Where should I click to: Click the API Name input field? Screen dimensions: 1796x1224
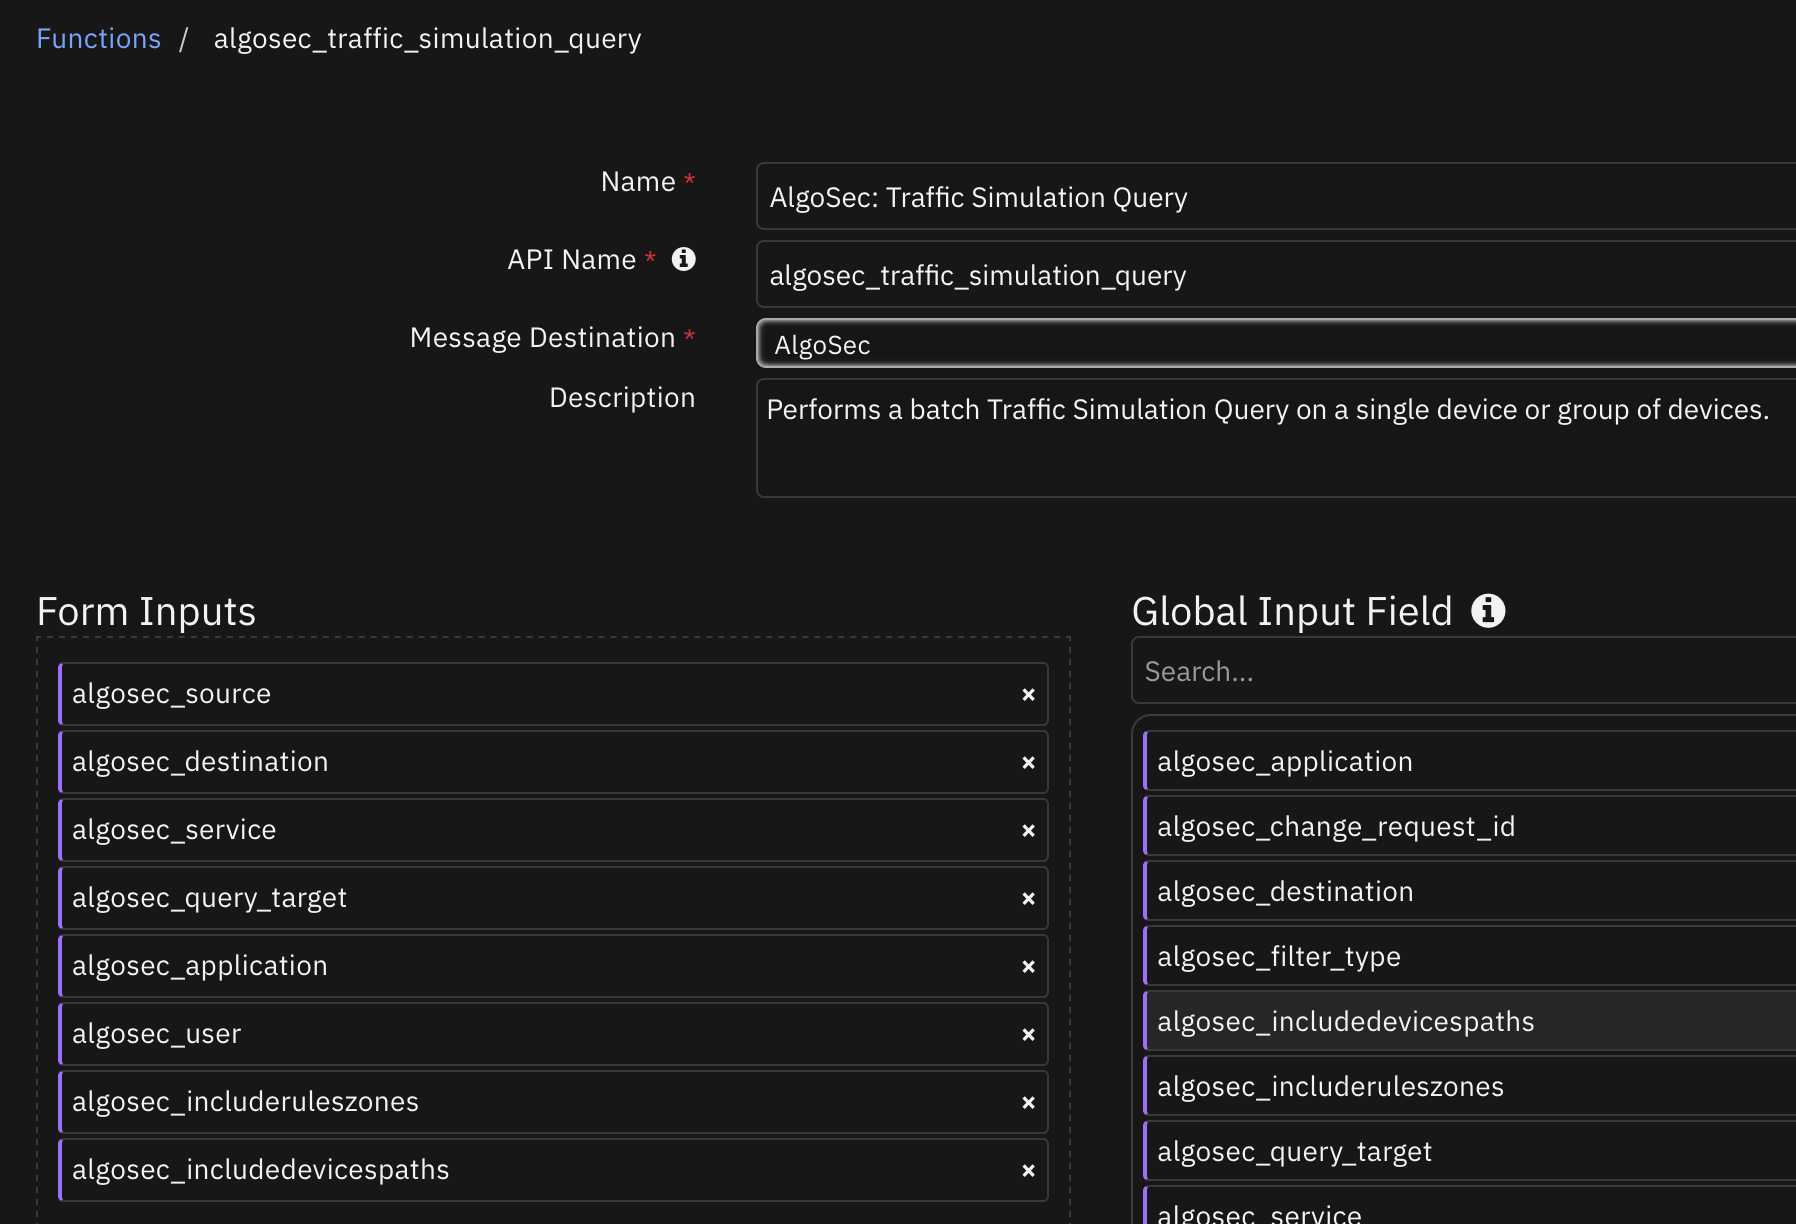click(1276, 275)
